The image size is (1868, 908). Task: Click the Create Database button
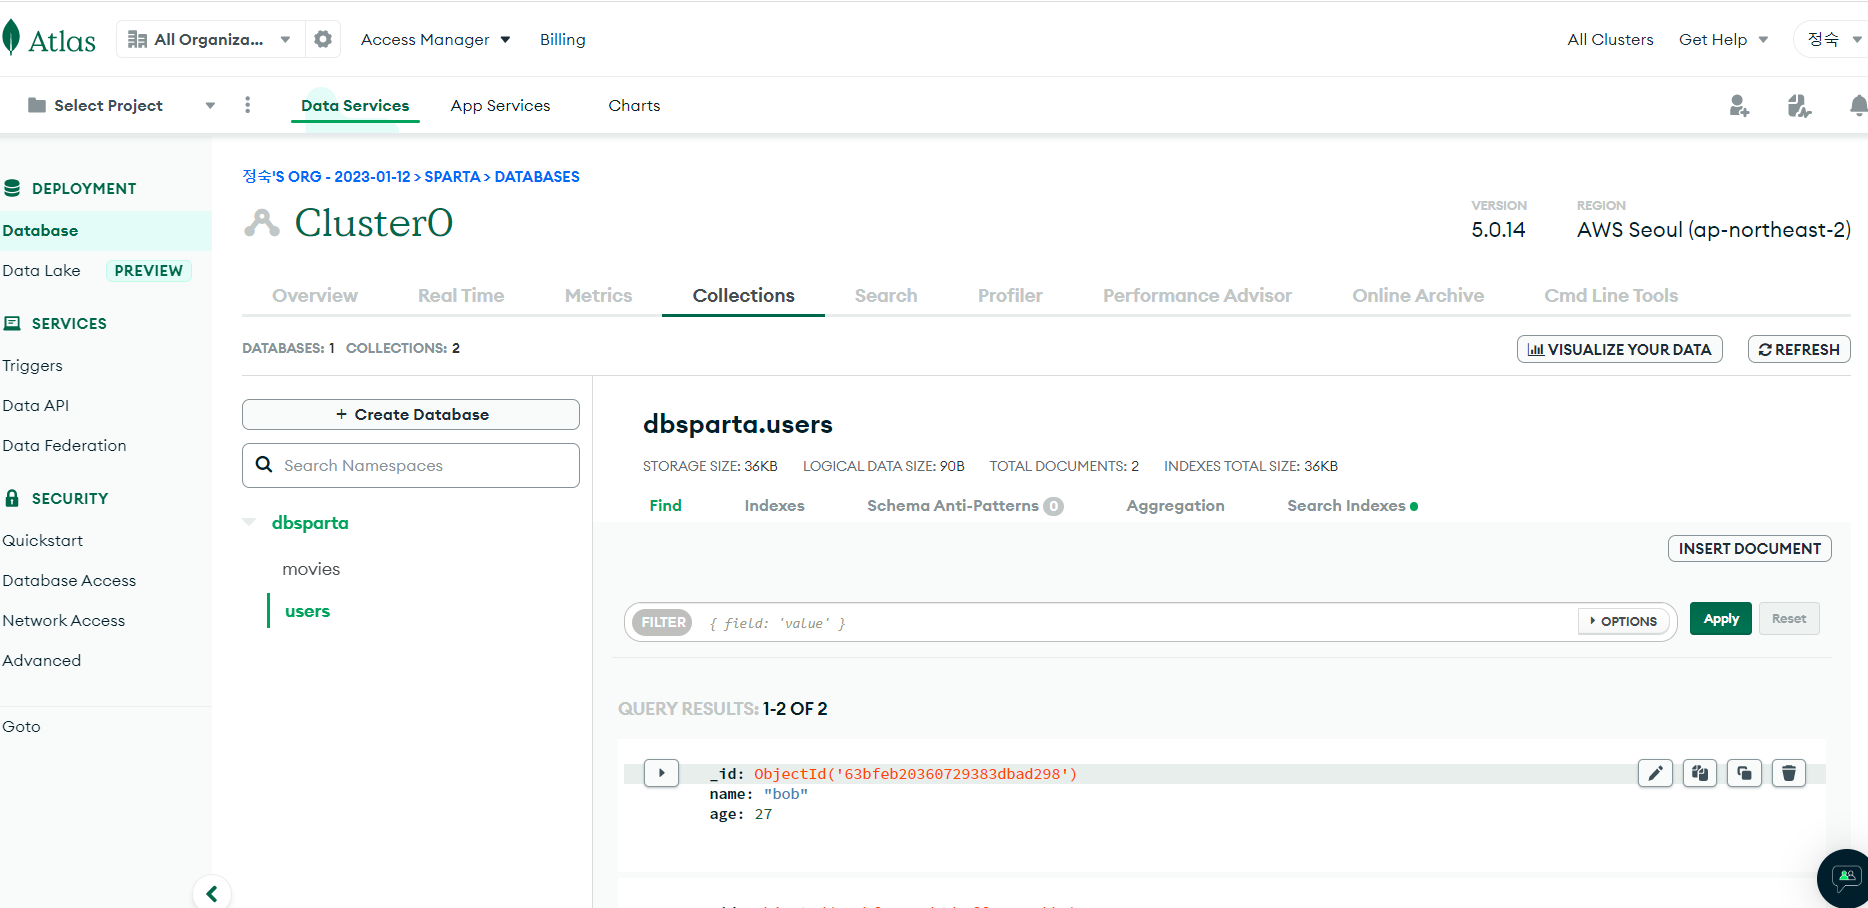(x=411, y=414)
